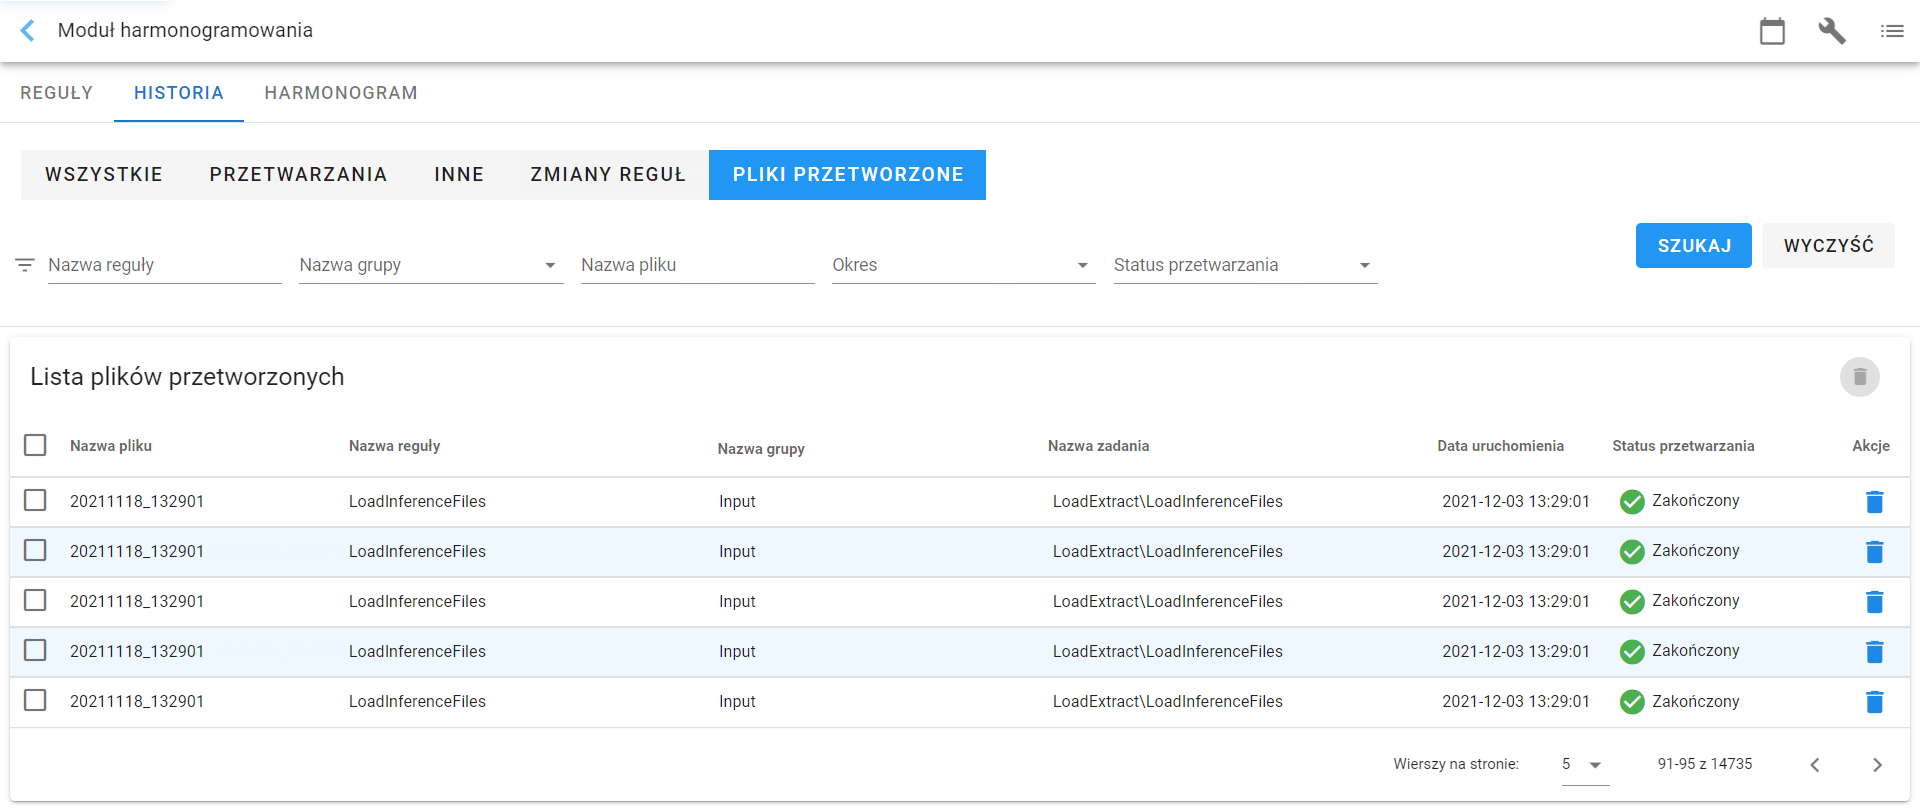The image size is (1920, 810).
Task: Open the Status przetwarzania filter dropdown
Action: [1245, 265]
